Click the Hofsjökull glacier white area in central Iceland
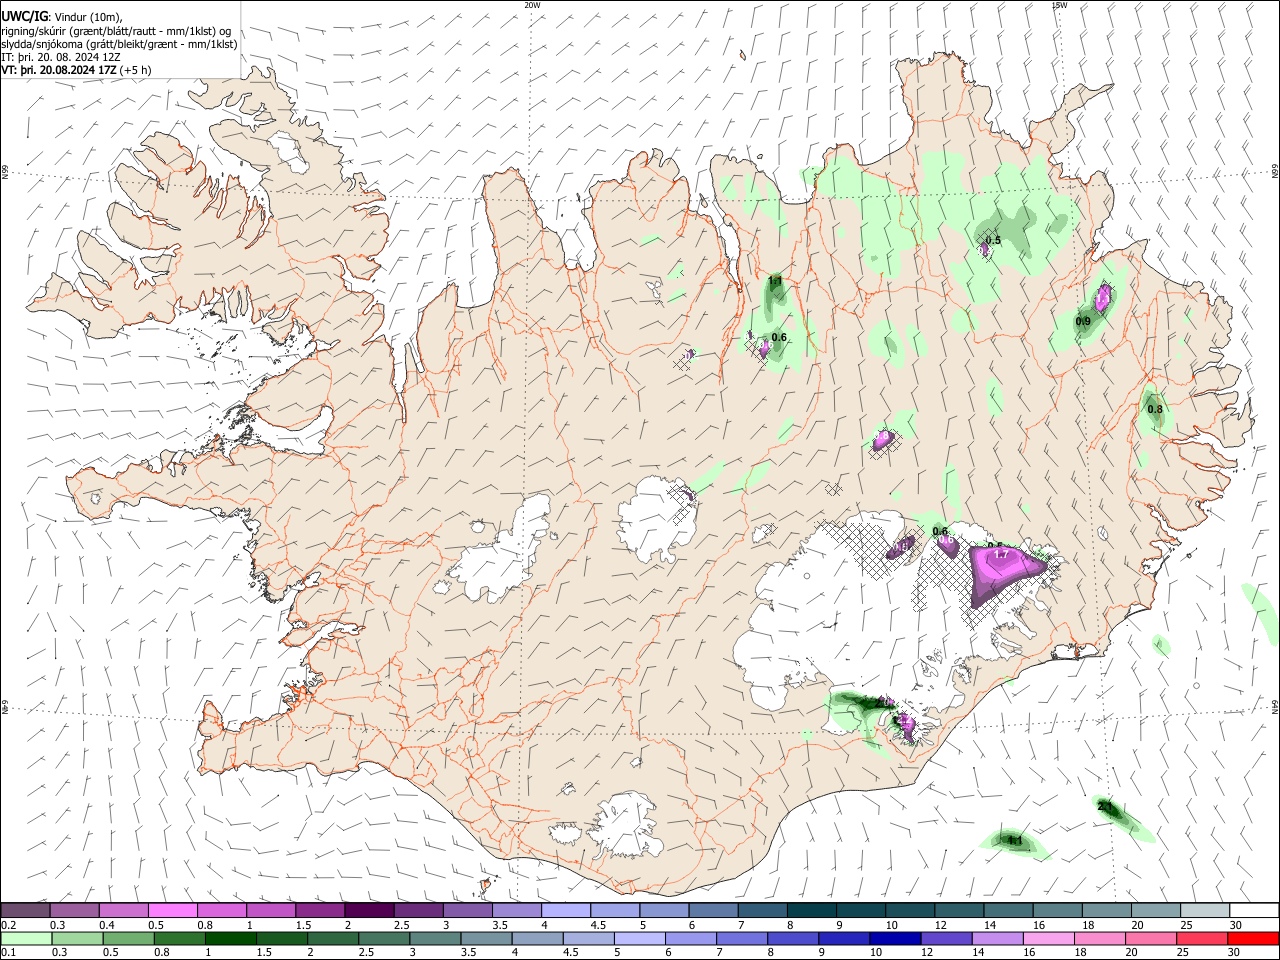1280x960 pixels. (x=656, y=519)
